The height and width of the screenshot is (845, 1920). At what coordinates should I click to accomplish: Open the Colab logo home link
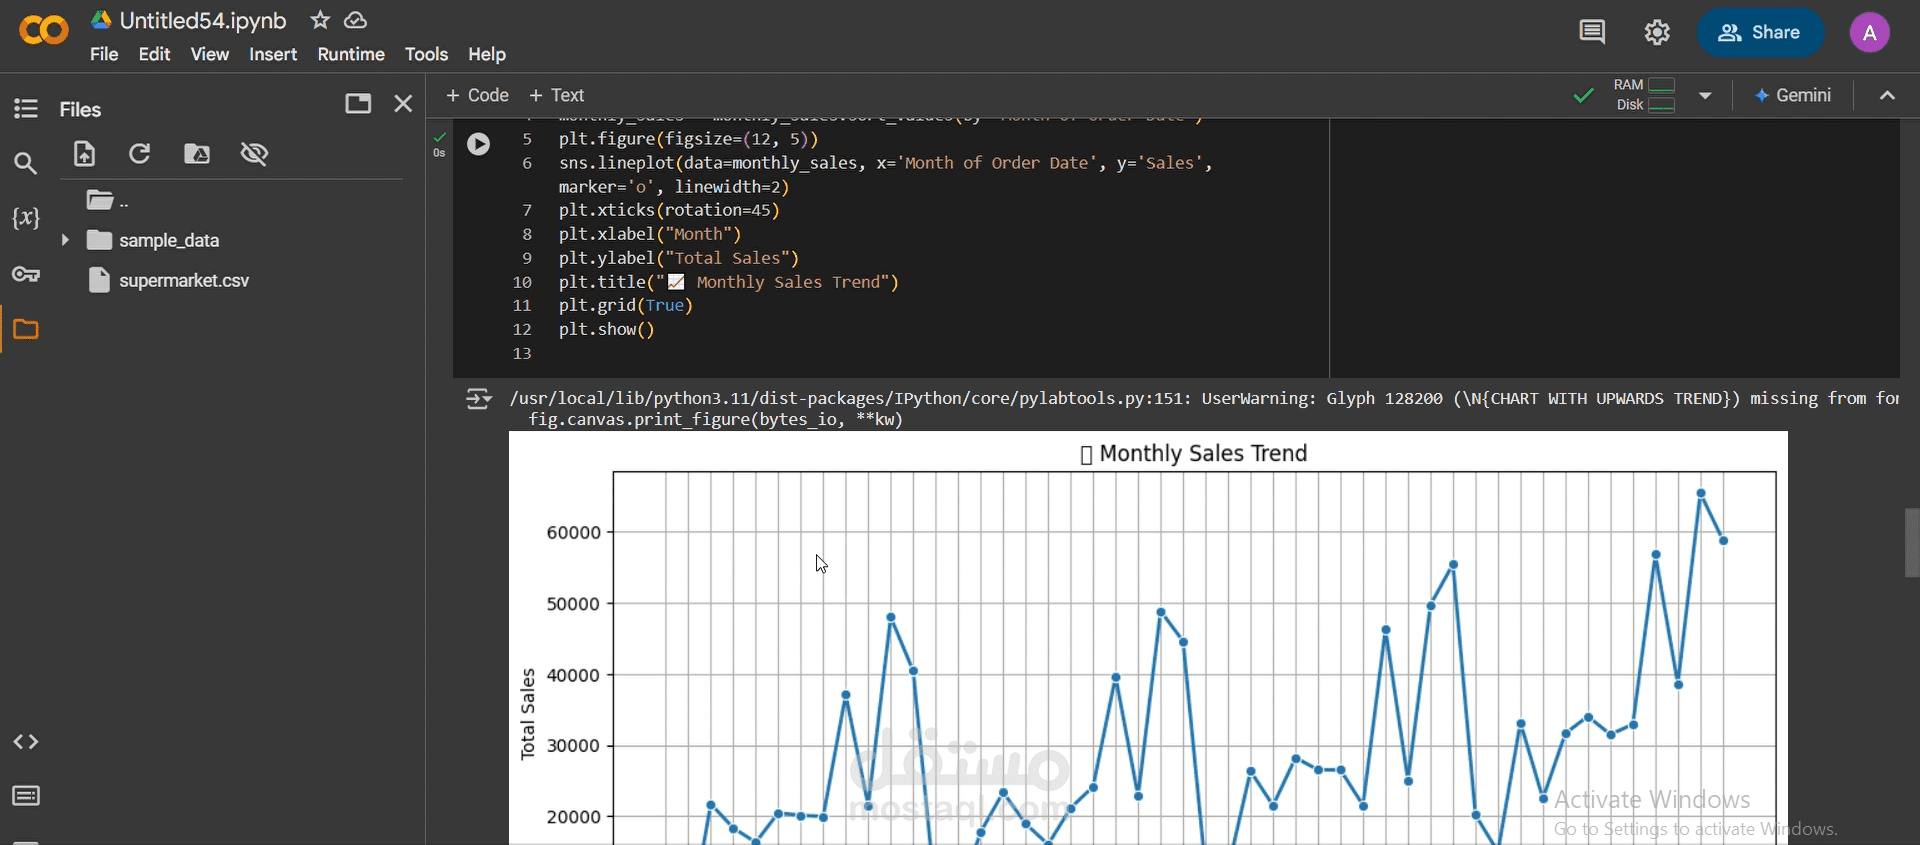[x=44, y=30]
